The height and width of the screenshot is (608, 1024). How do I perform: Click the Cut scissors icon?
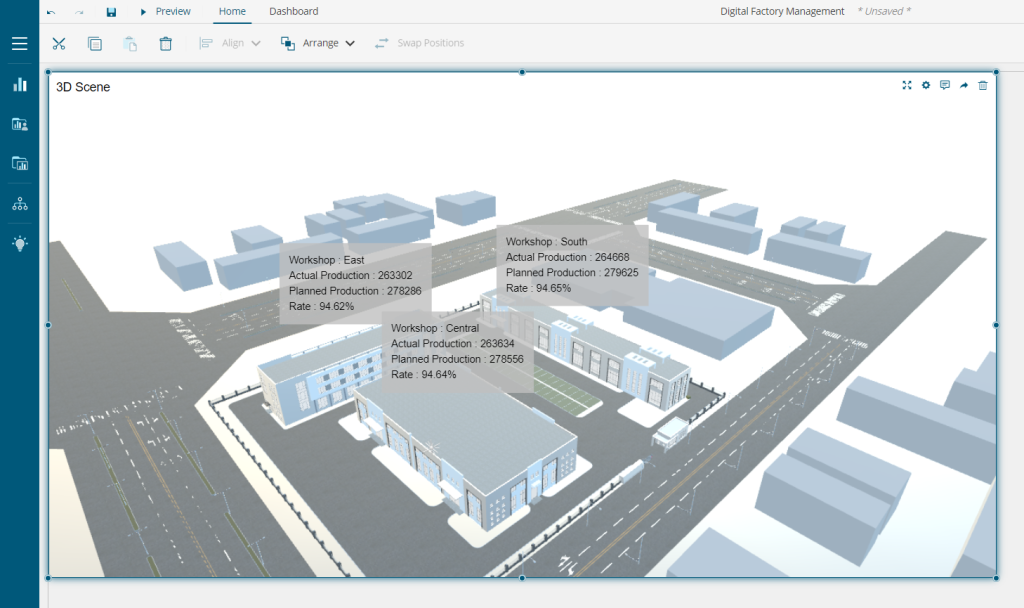(59, 44)
